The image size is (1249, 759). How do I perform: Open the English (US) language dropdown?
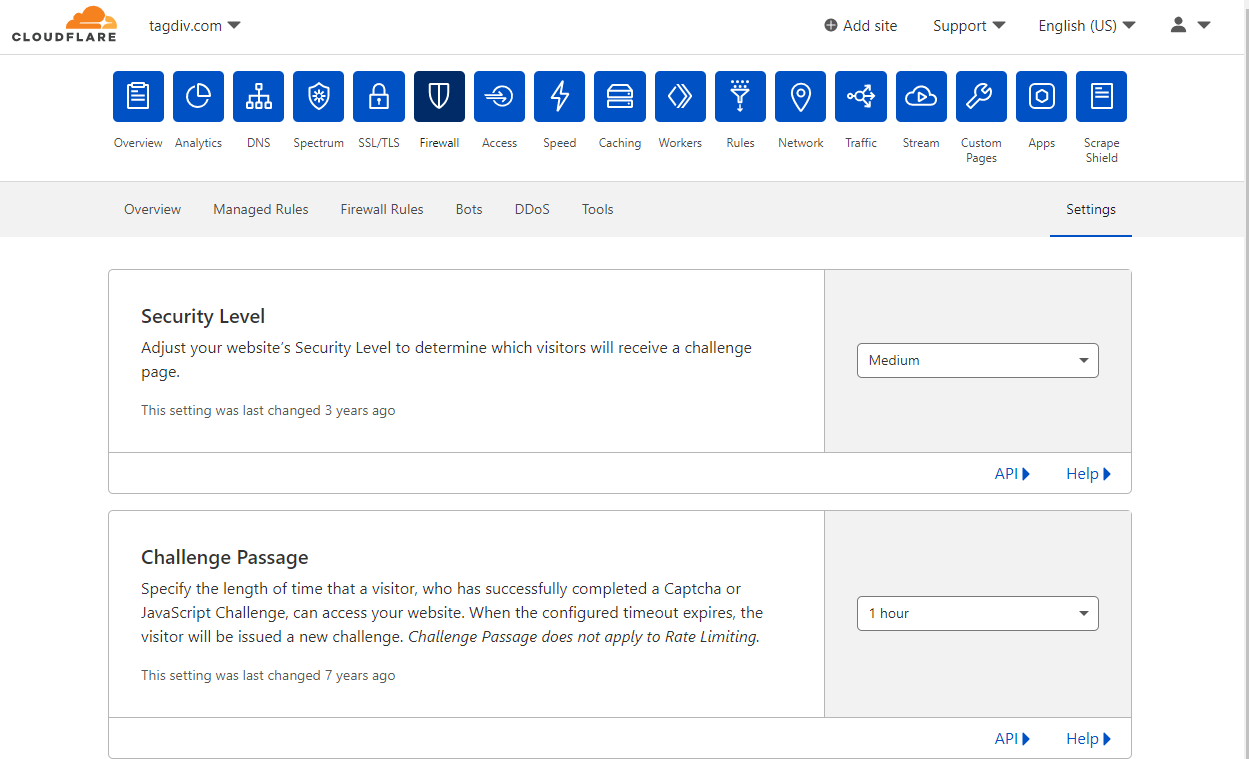[x=1087, y=26]
